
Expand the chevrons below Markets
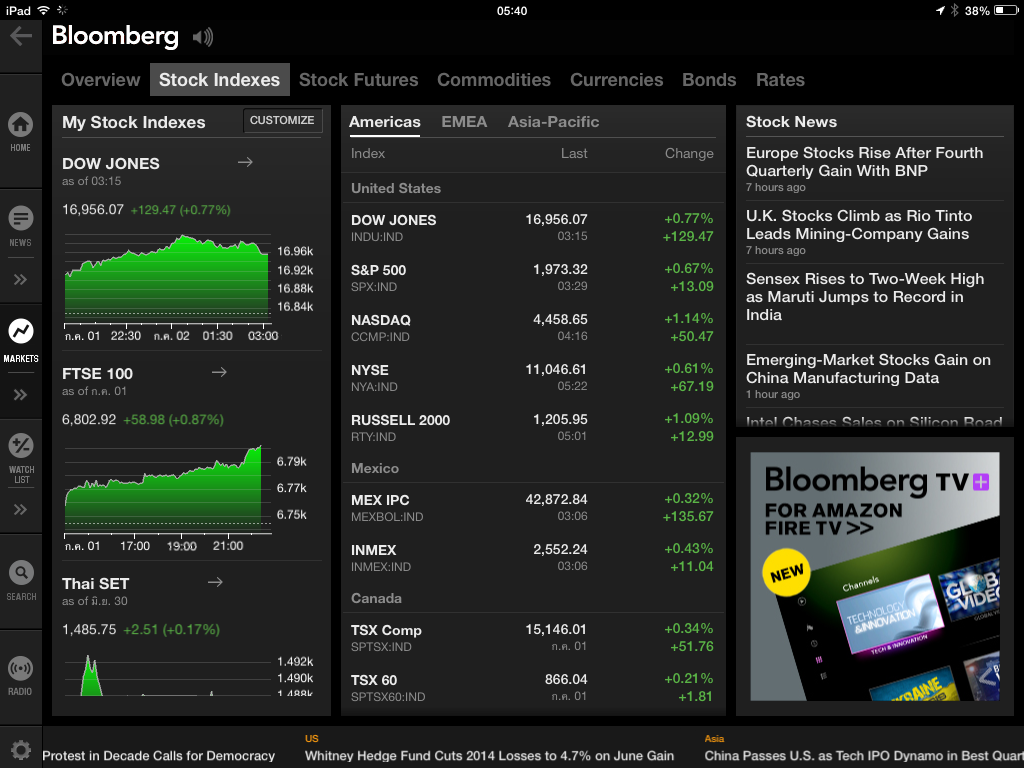pyautogui.click(x=20, y=394)
